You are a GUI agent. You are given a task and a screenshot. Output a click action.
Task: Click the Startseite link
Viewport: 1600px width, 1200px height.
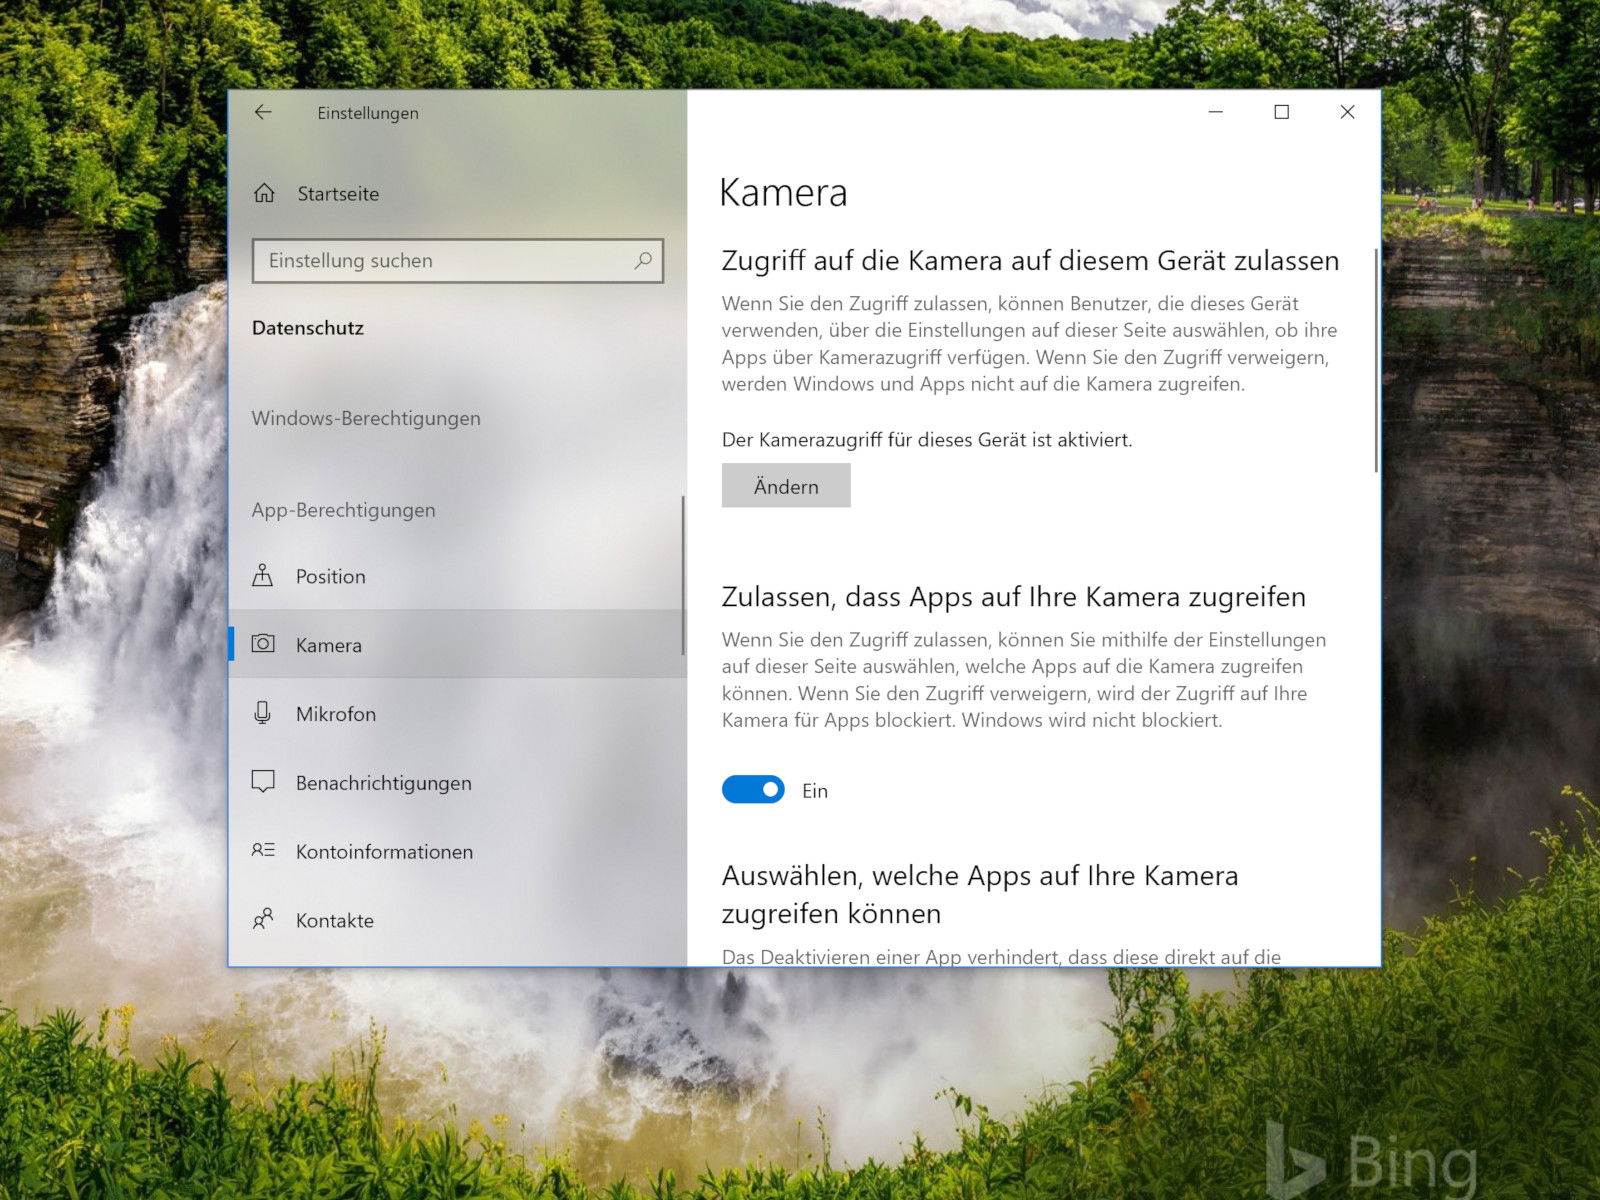coord(338,194)
